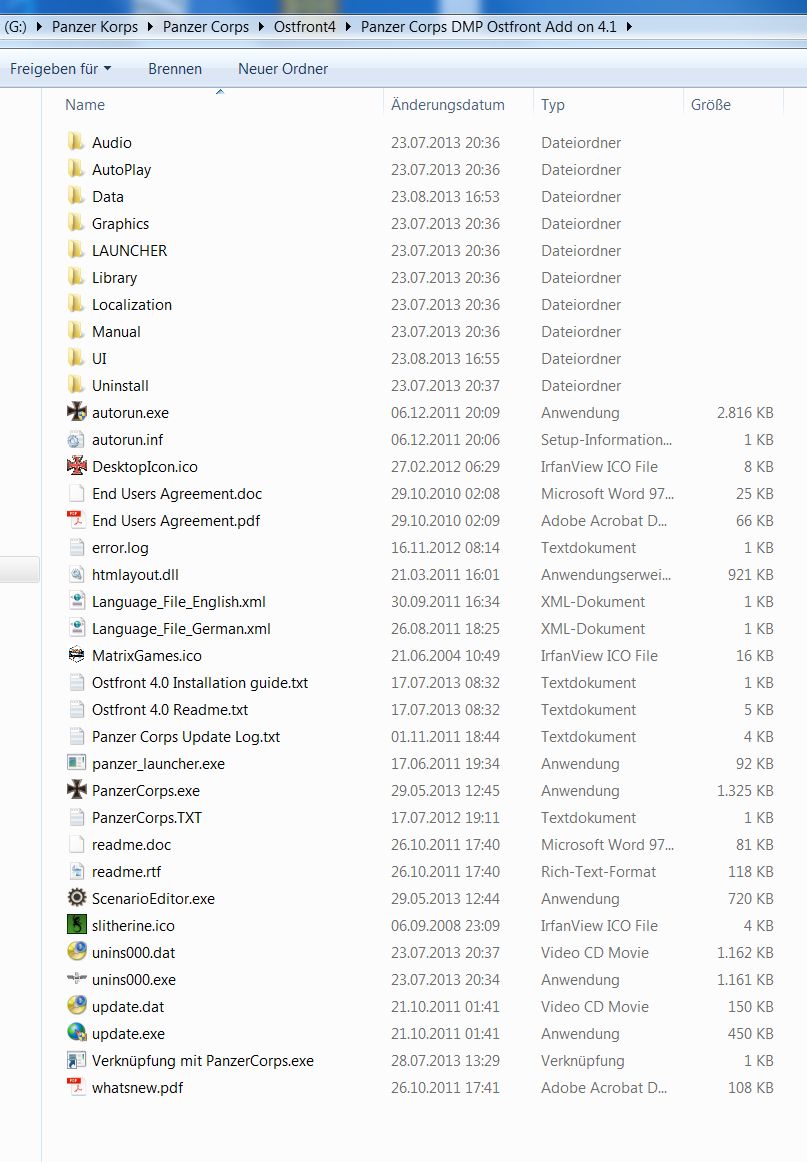Click the update.dat disc icon
Screen dimensions: 807x1162
tap(76, 1006)
